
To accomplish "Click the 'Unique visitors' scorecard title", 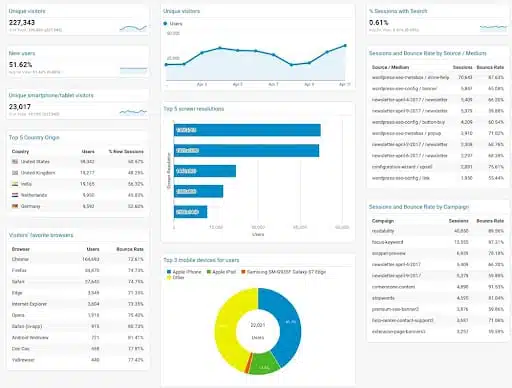I will click(27, 11).
